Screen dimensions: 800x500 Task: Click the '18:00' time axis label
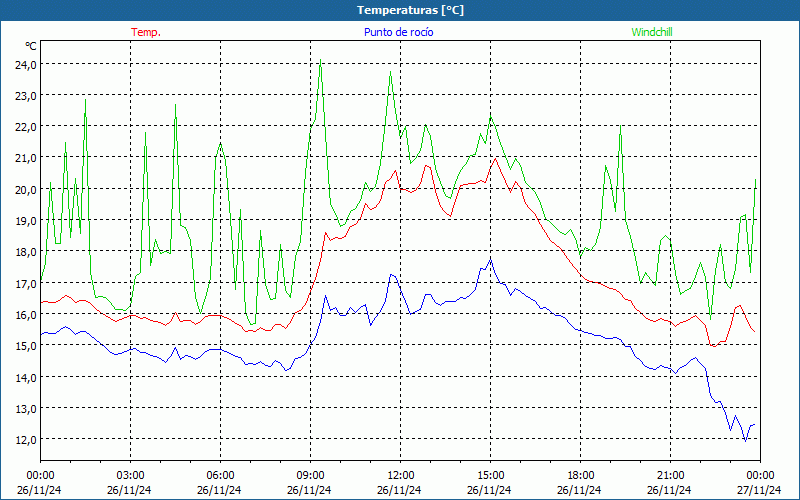(581, 475)
